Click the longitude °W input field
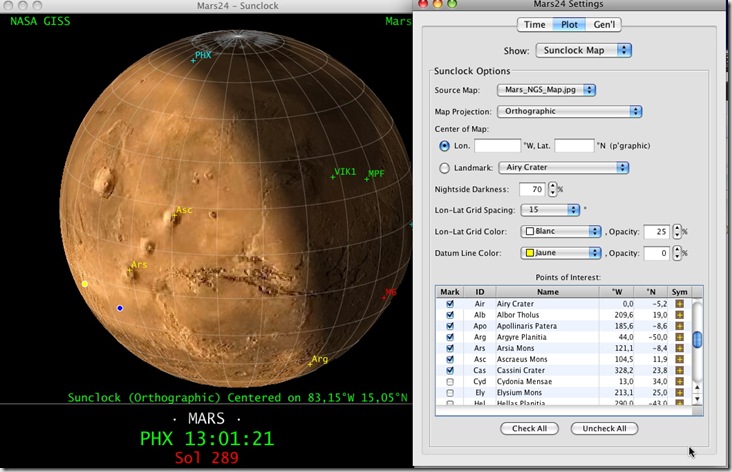 coord(497,146)
